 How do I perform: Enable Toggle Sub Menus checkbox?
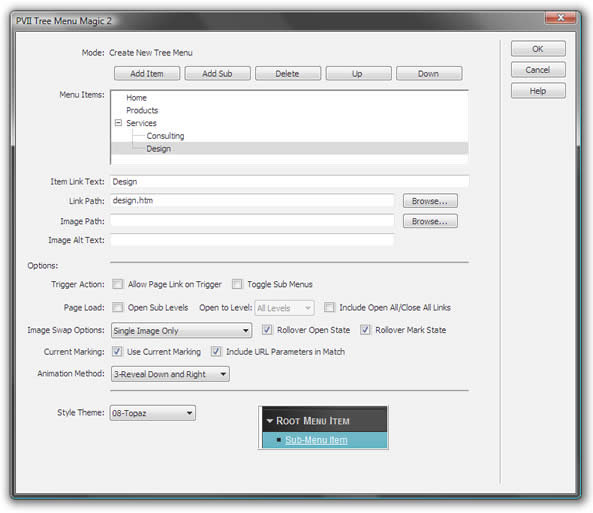237,284
